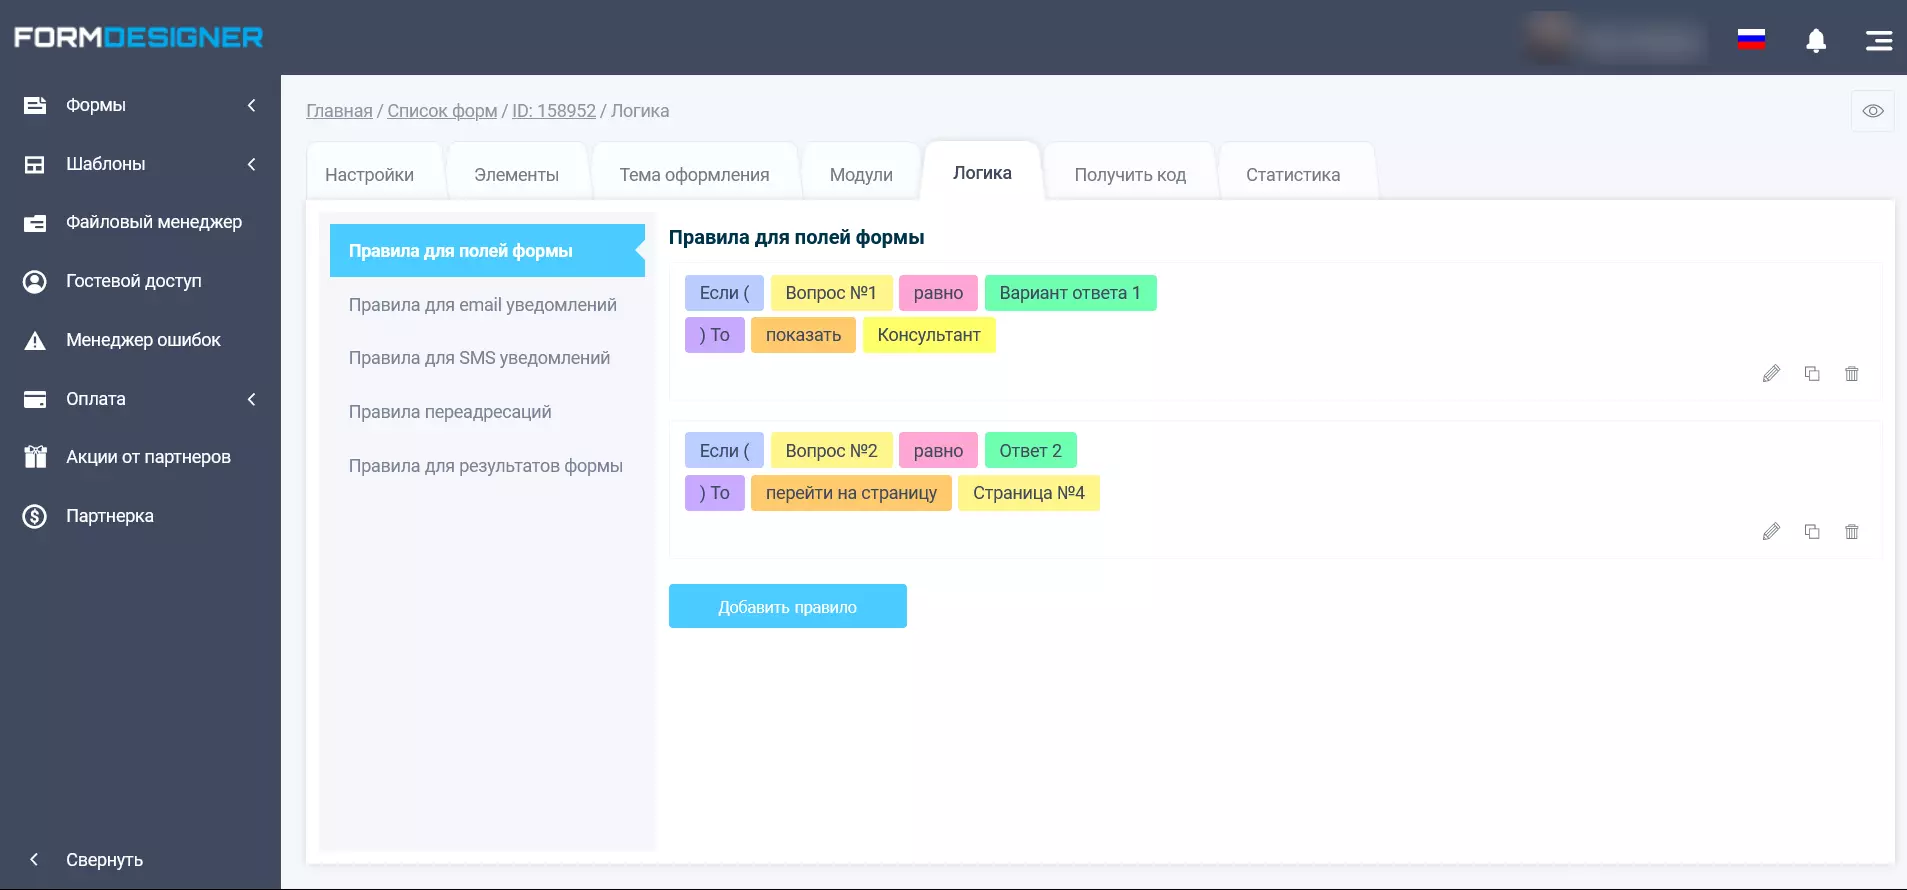Expand the Шаблоны submenu chevron
Viewport: 1907px width, 890px height.
tap(252, 164)
